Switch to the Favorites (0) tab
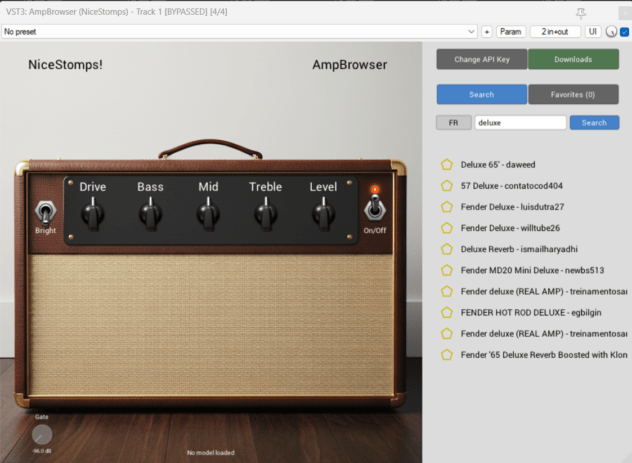Screen dimensions: 632x463 (x=574, y=94)
